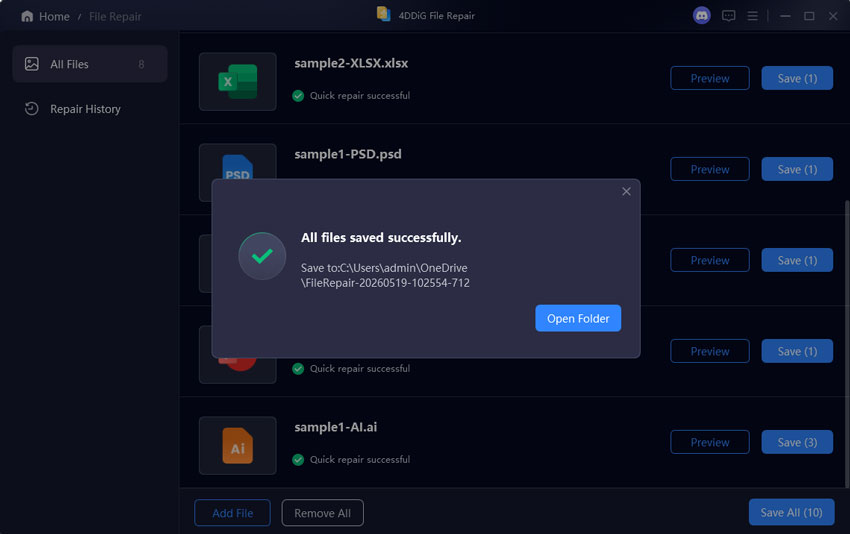
Task: Save the sample1-PSD.psd file
Action: pos(797,169)
